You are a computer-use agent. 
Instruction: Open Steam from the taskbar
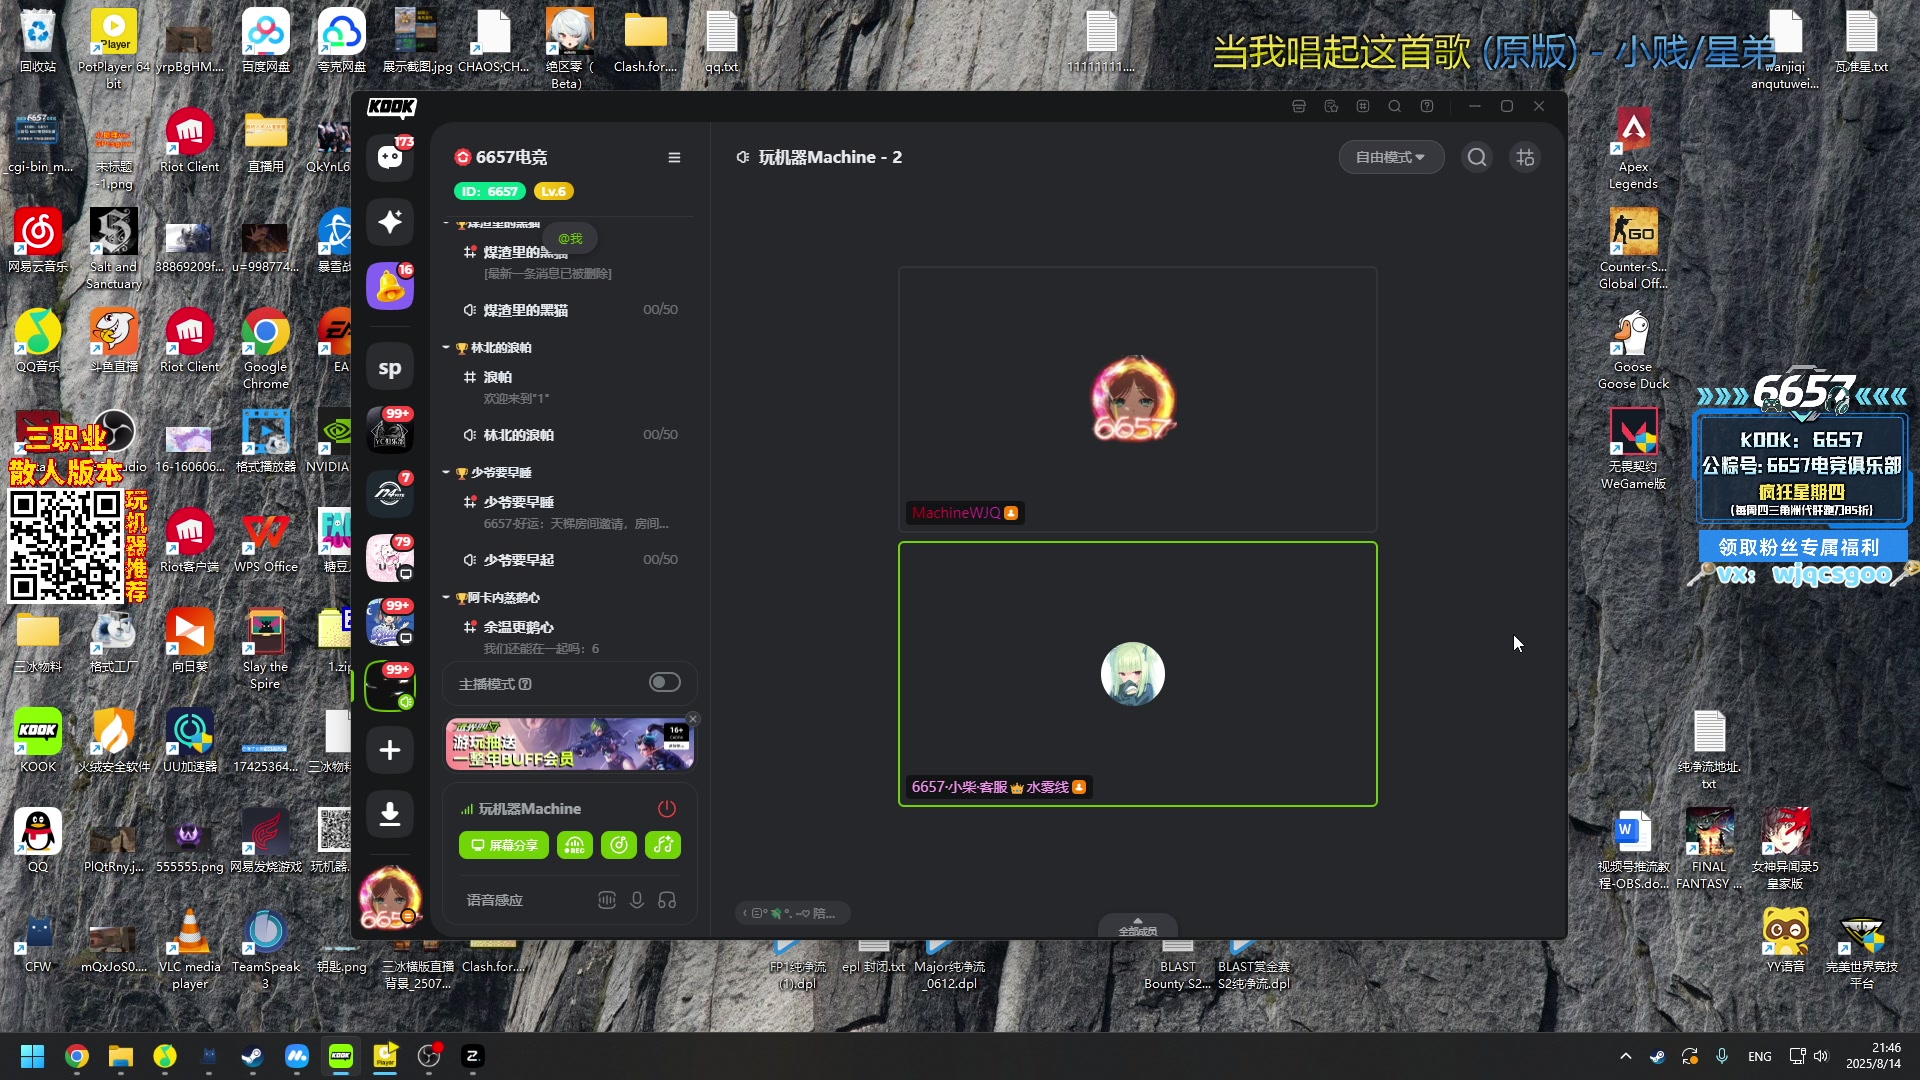pyautogui.click(x=253, y=1056)
